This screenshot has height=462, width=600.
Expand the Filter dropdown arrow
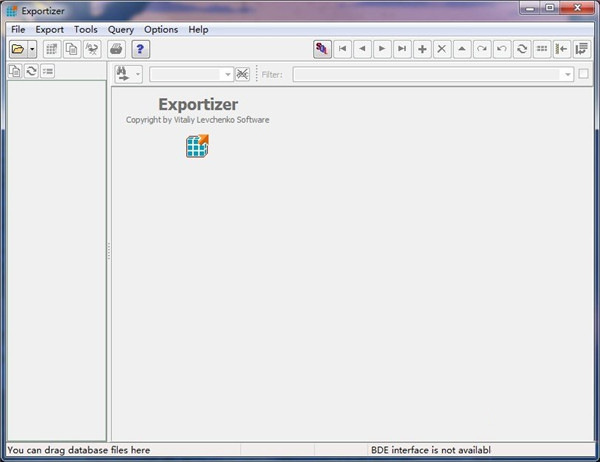click(568, 74)
